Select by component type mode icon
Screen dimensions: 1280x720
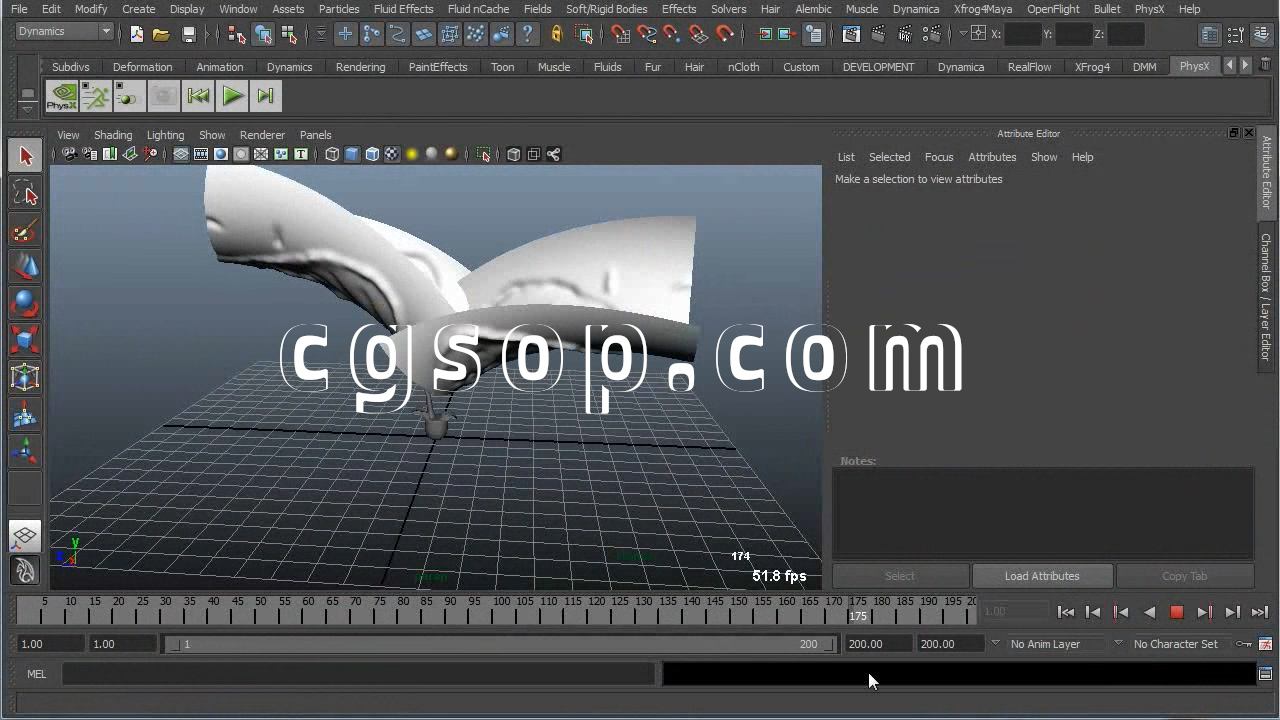[290, 34]
